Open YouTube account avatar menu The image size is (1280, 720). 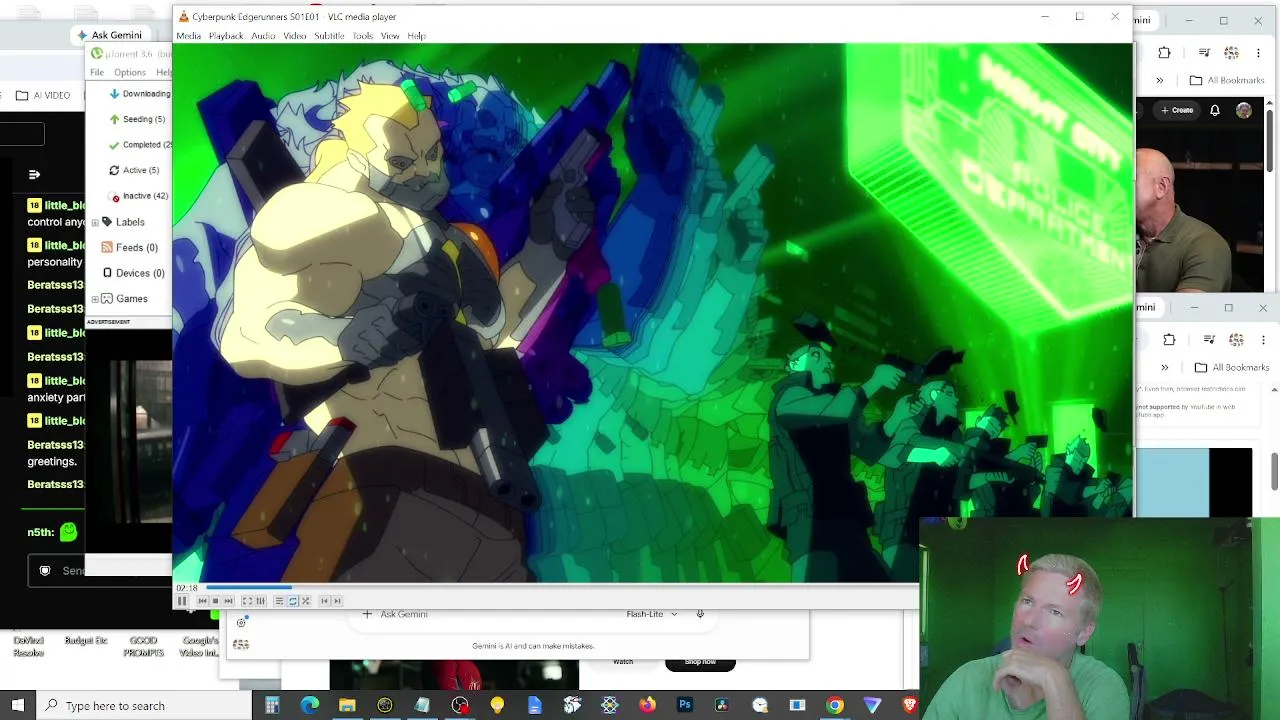click(x=1244, y=110)
